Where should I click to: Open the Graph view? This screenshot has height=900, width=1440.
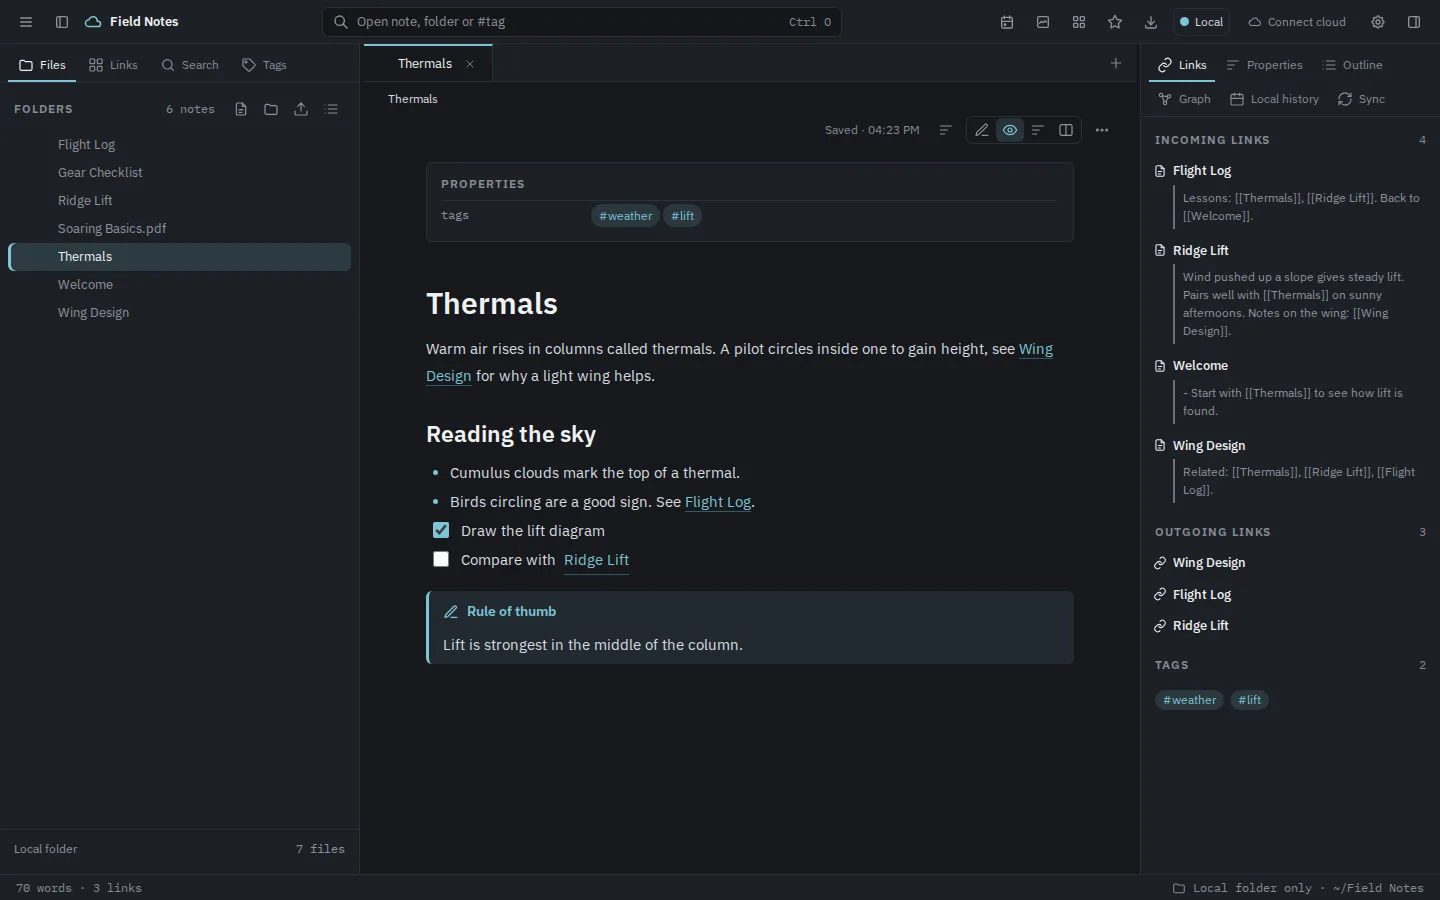point(1184,99)
